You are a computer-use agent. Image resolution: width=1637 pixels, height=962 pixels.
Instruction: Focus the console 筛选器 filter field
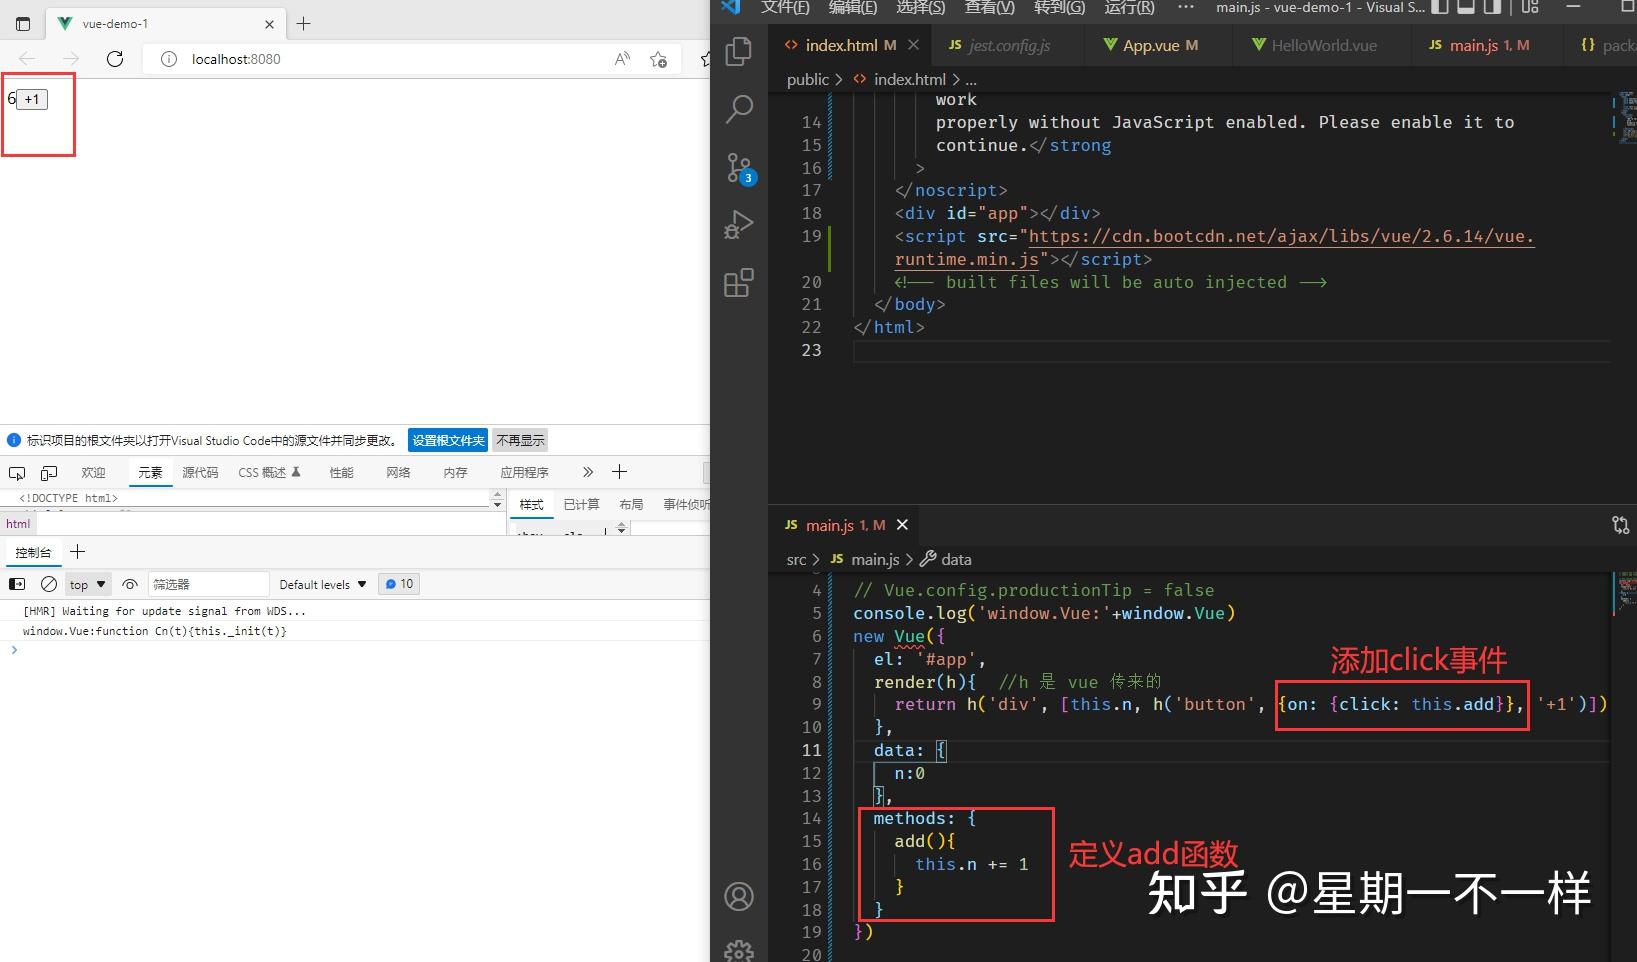click(208, 584)
